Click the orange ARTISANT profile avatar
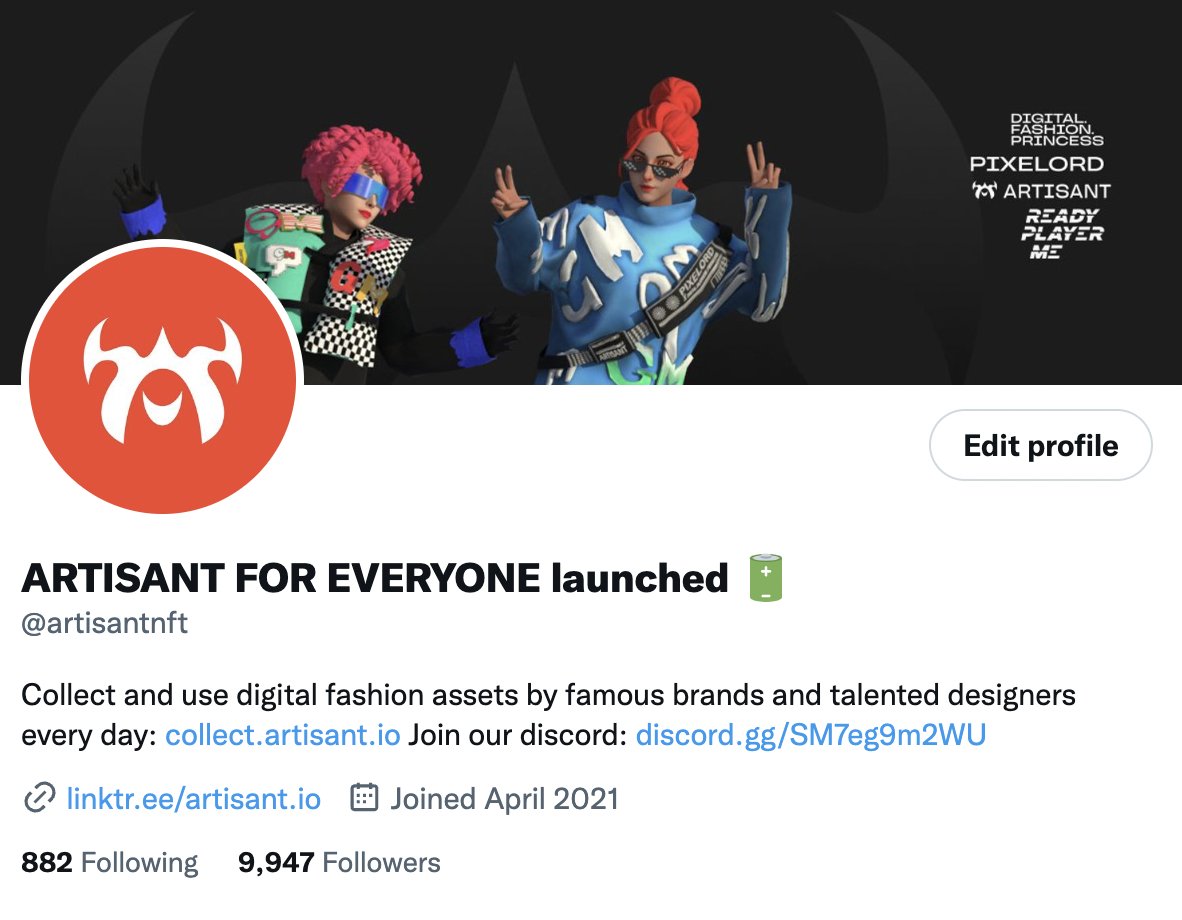This screenshot has height=920, width=1182. tap(162, 379)
